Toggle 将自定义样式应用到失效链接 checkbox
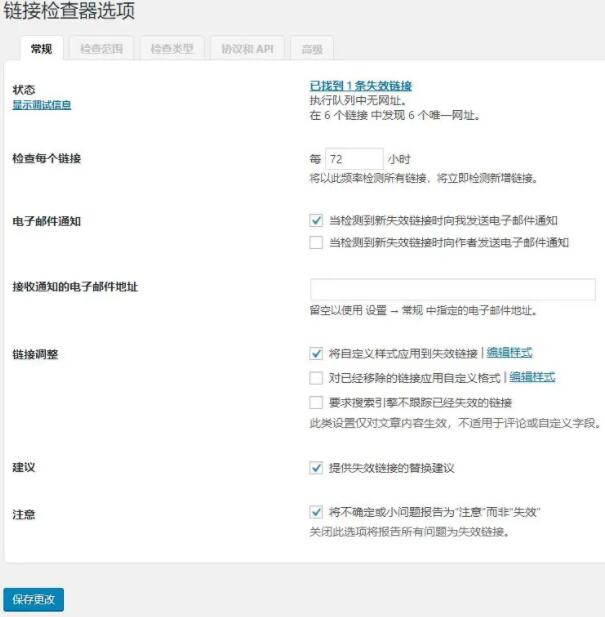 [x=316, y=353]
